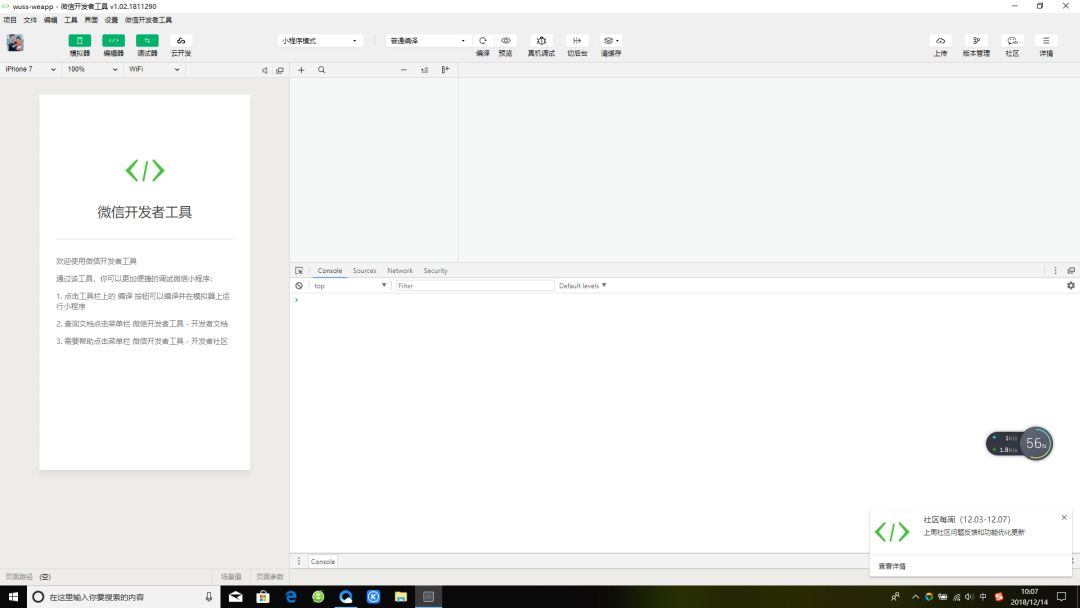
Task: Open File Explorer from taskbar
Action: 401,597
